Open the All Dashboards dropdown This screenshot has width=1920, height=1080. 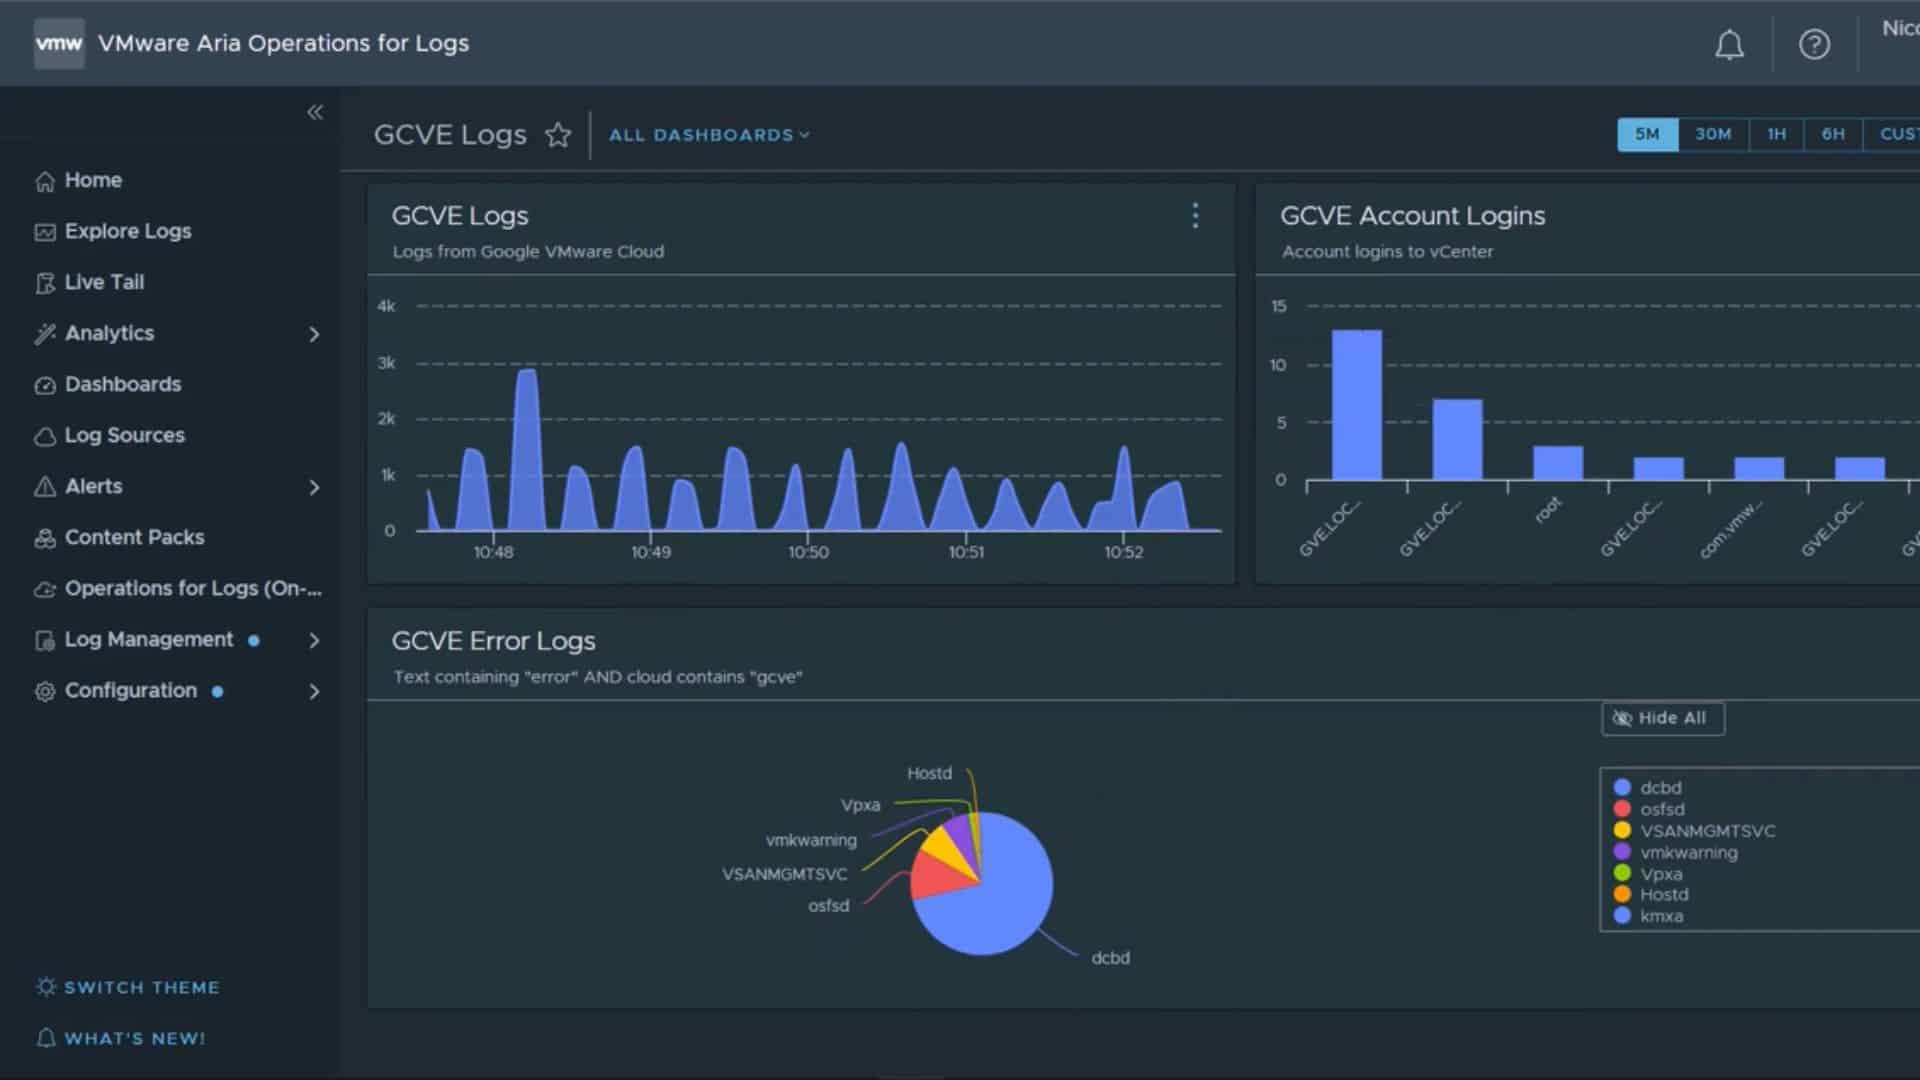(x=709, y=135)
